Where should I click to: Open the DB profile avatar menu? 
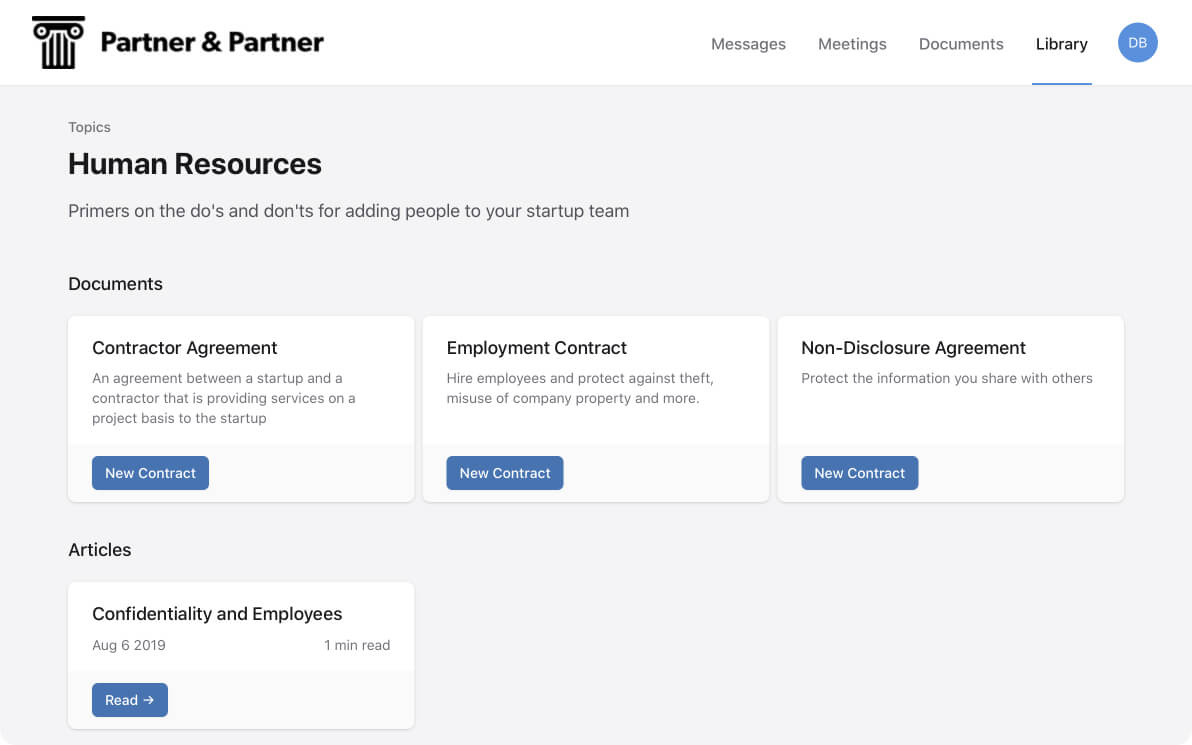point(1137,42)
